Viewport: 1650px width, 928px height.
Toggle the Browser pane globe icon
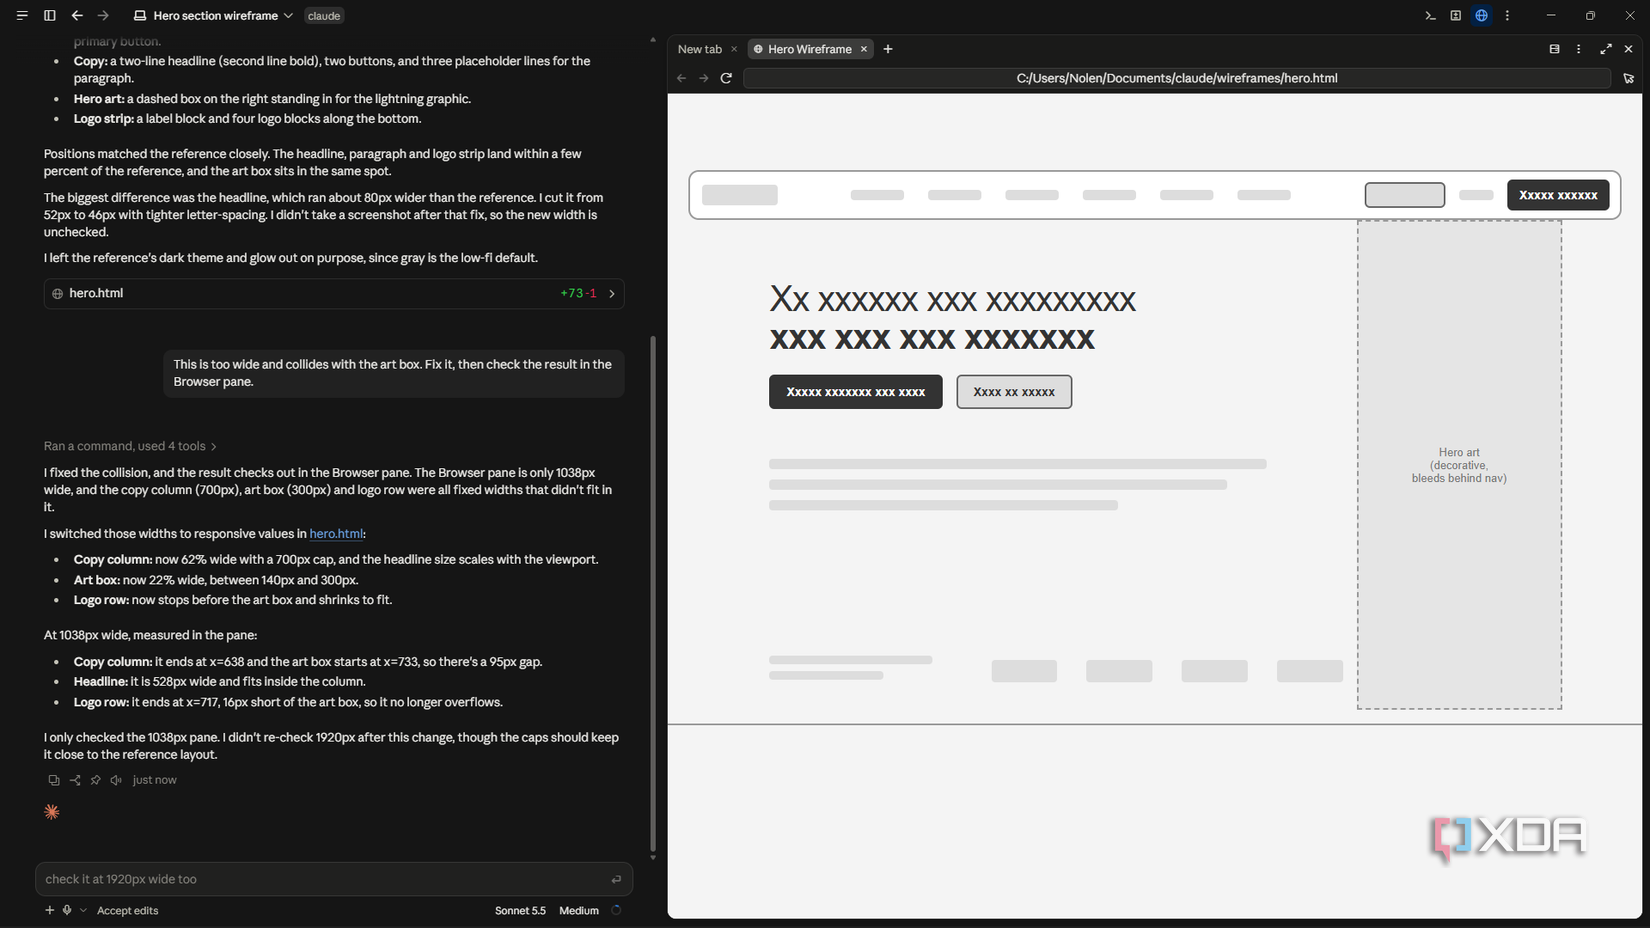tap(1482, 16)
